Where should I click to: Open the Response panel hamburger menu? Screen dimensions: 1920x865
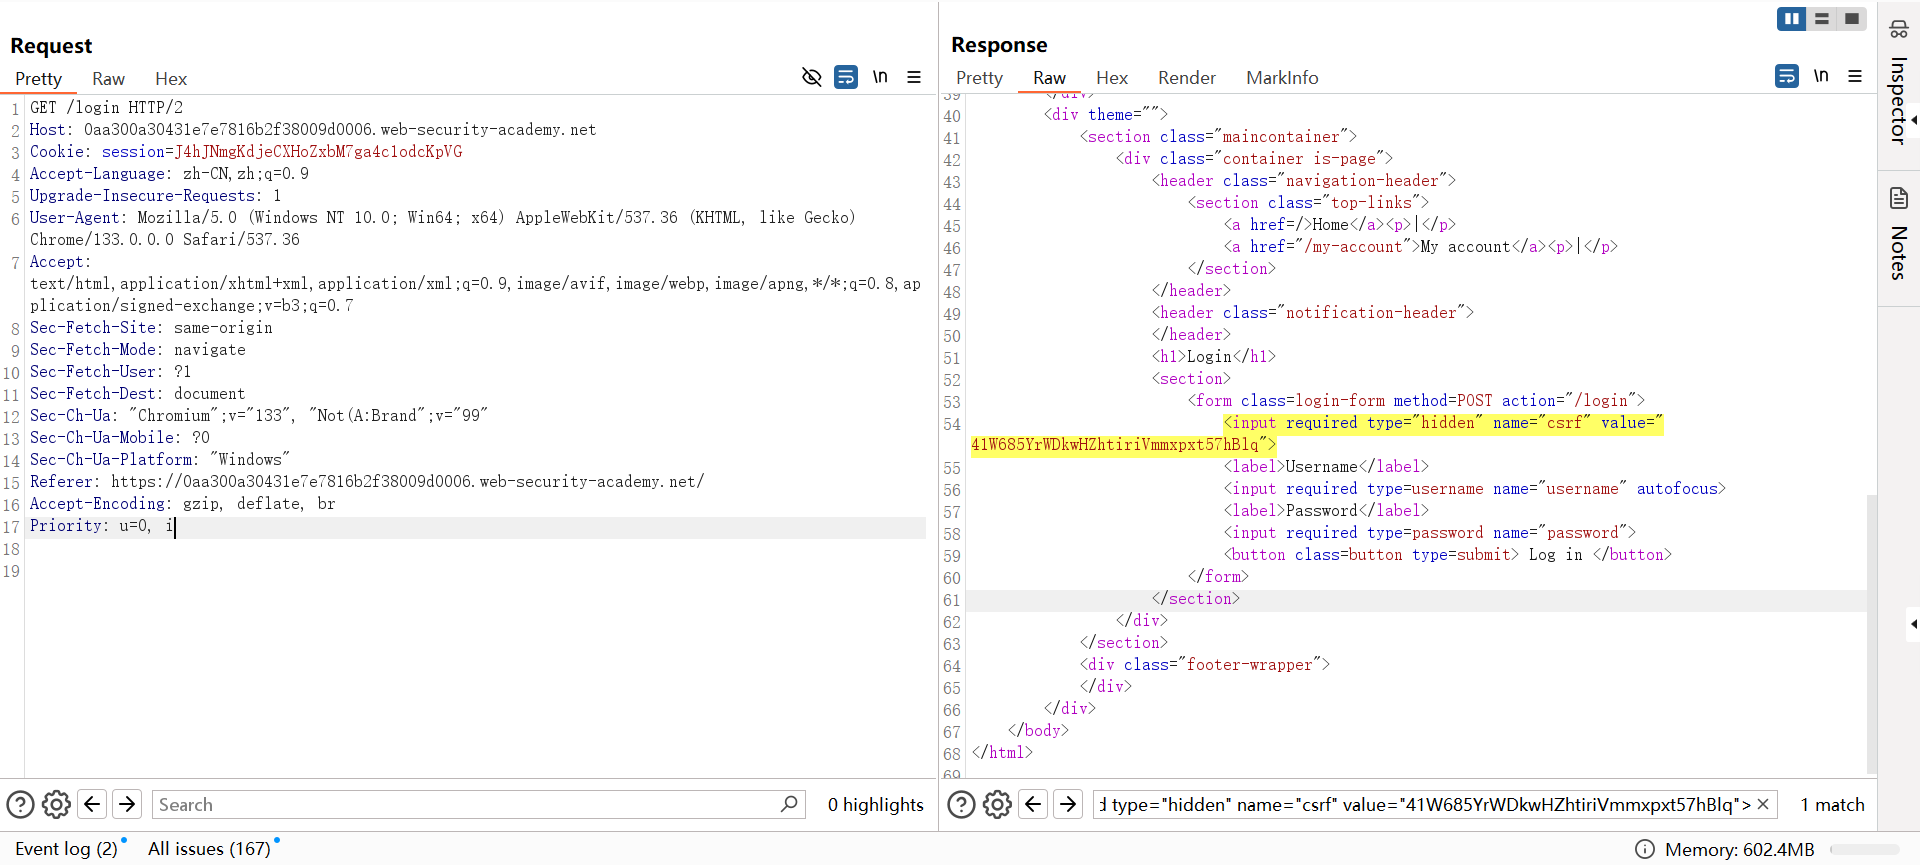click(x=1855, y=76)
